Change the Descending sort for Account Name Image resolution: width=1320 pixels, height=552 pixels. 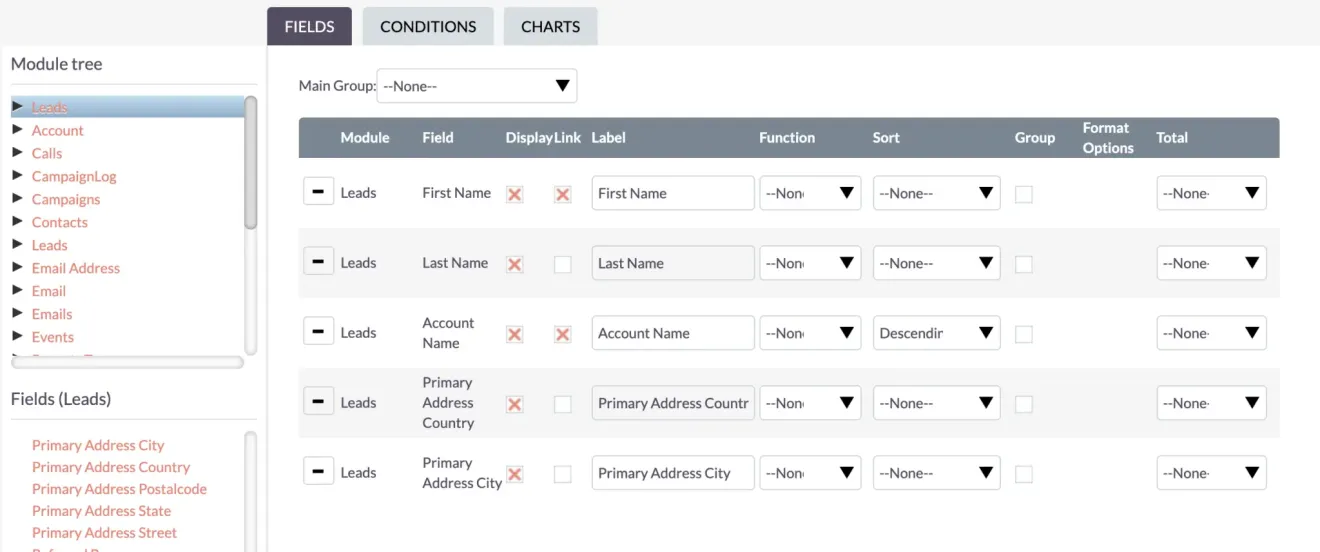point(936,333)
